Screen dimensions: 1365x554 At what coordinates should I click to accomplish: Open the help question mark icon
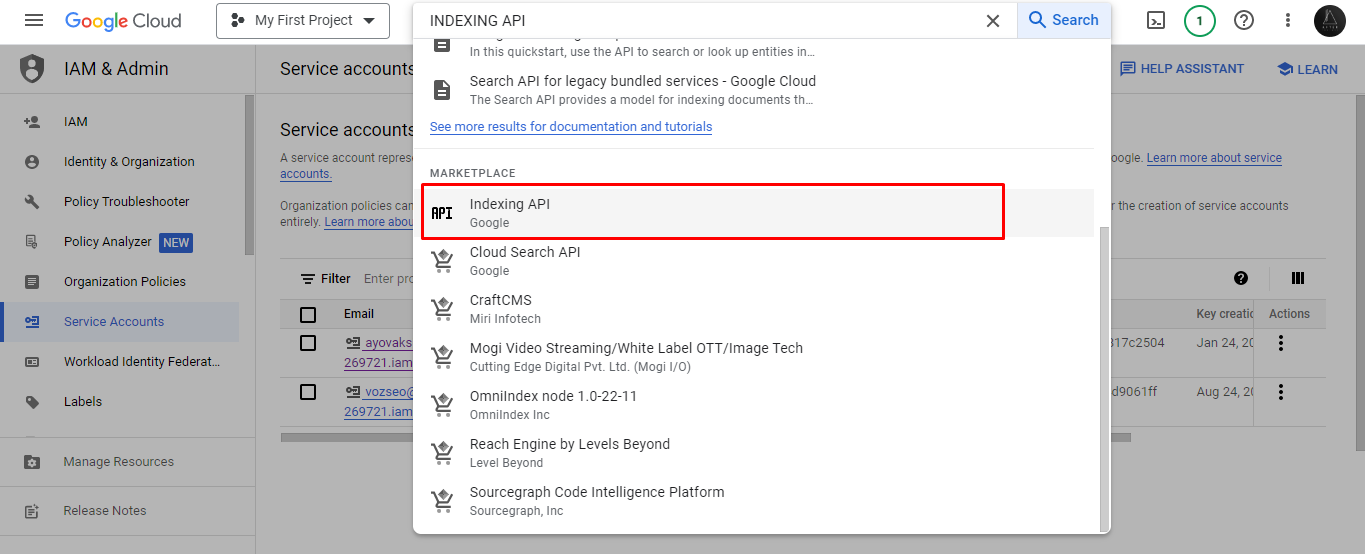[x=1244, y=20]
